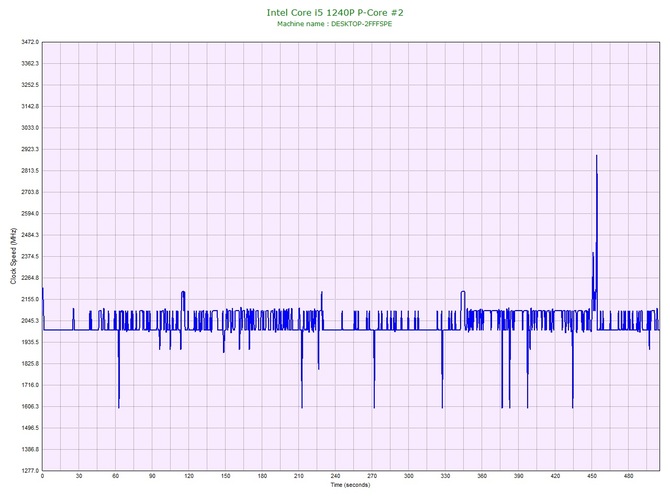
Task: Select the 3033.0 y-axis value
Action: [x=30, y=128]
